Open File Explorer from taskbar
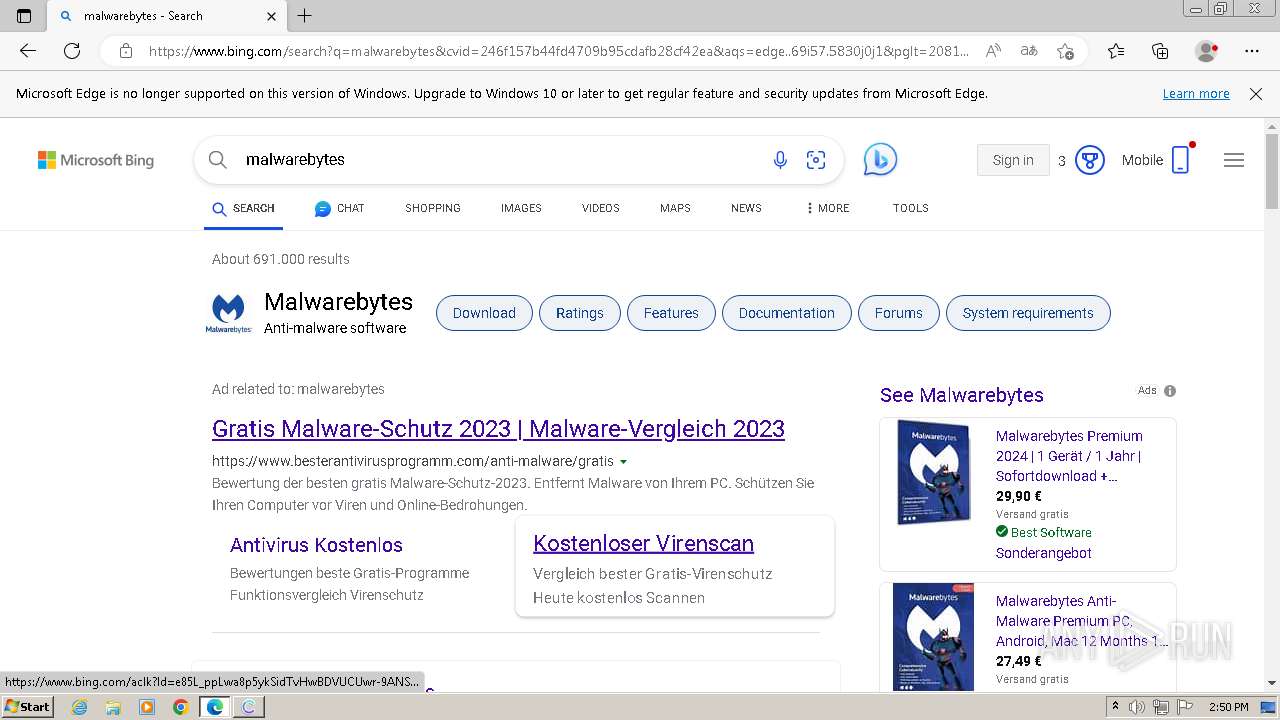This screenshot has width=1280, height=720. [113, 707]
